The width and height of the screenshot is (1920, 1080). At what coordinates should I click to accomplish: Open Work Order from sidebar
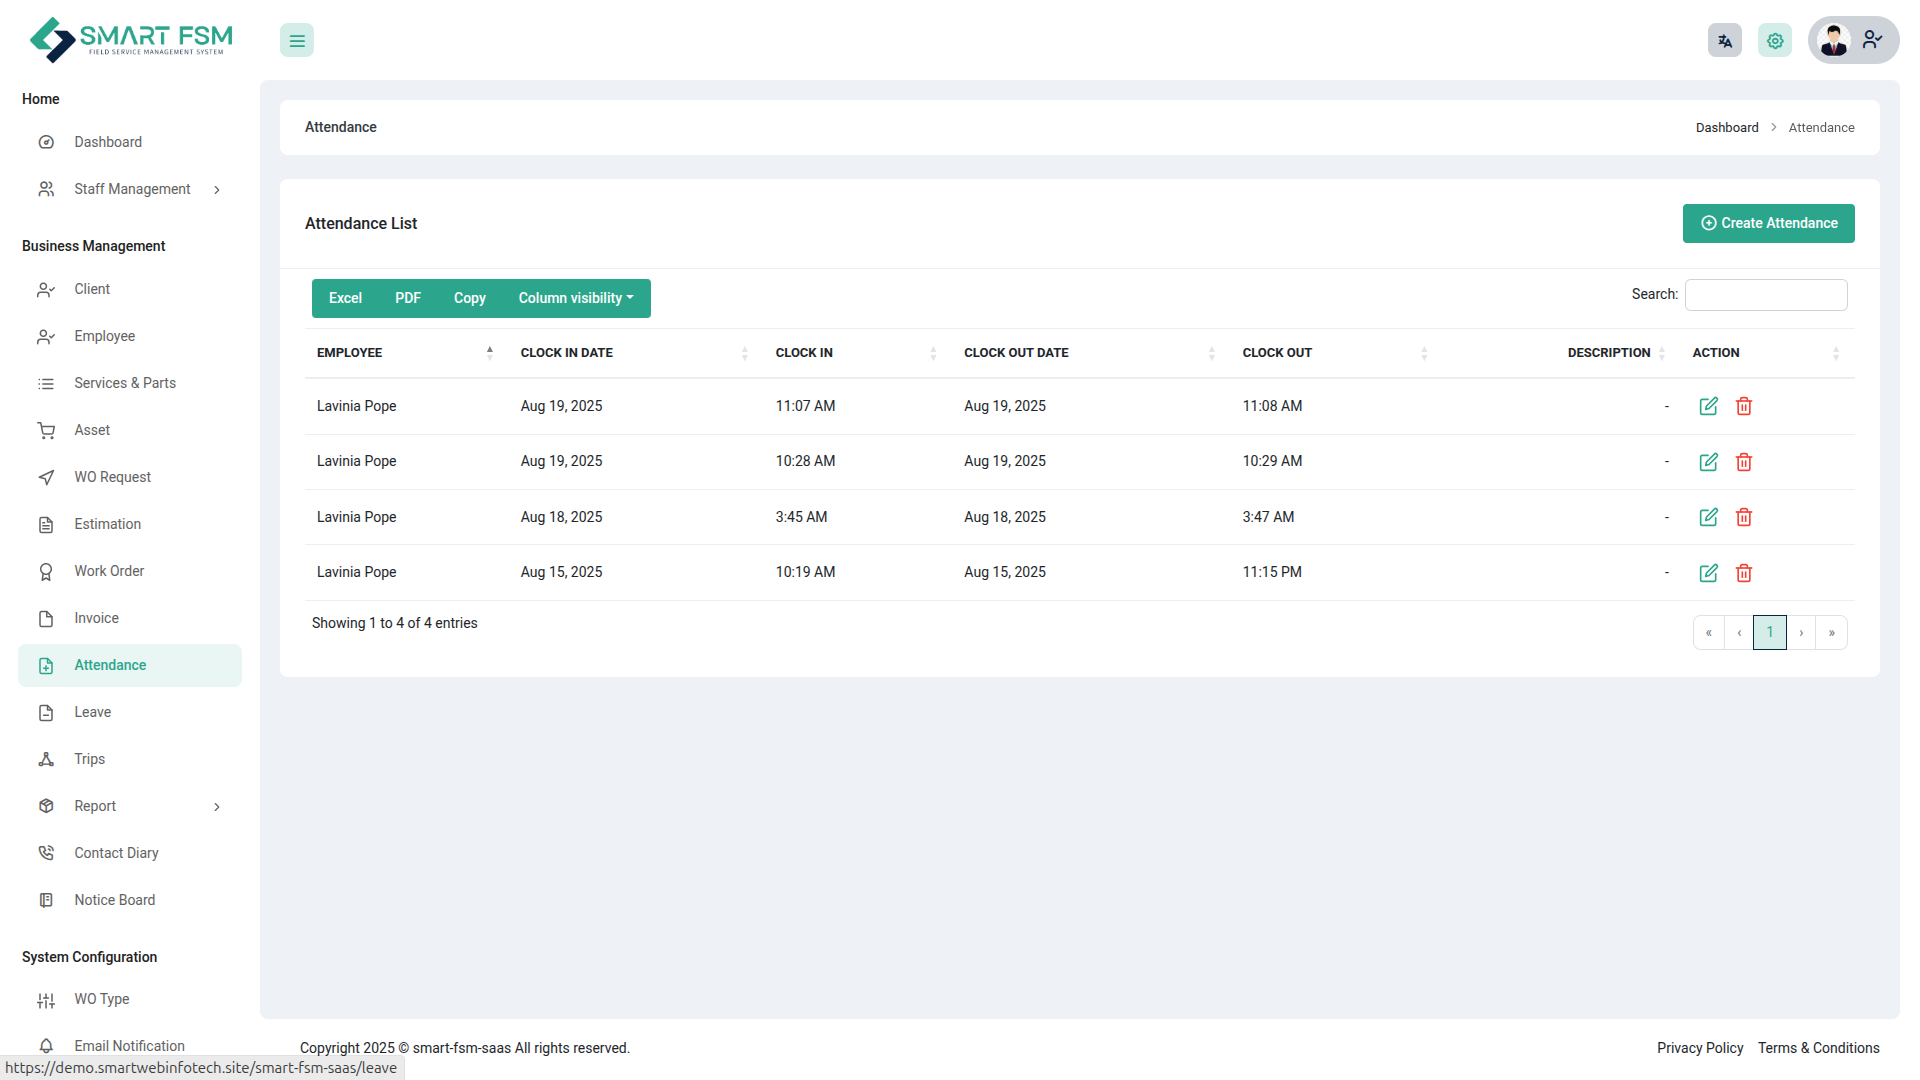click(x=109, y=571)
